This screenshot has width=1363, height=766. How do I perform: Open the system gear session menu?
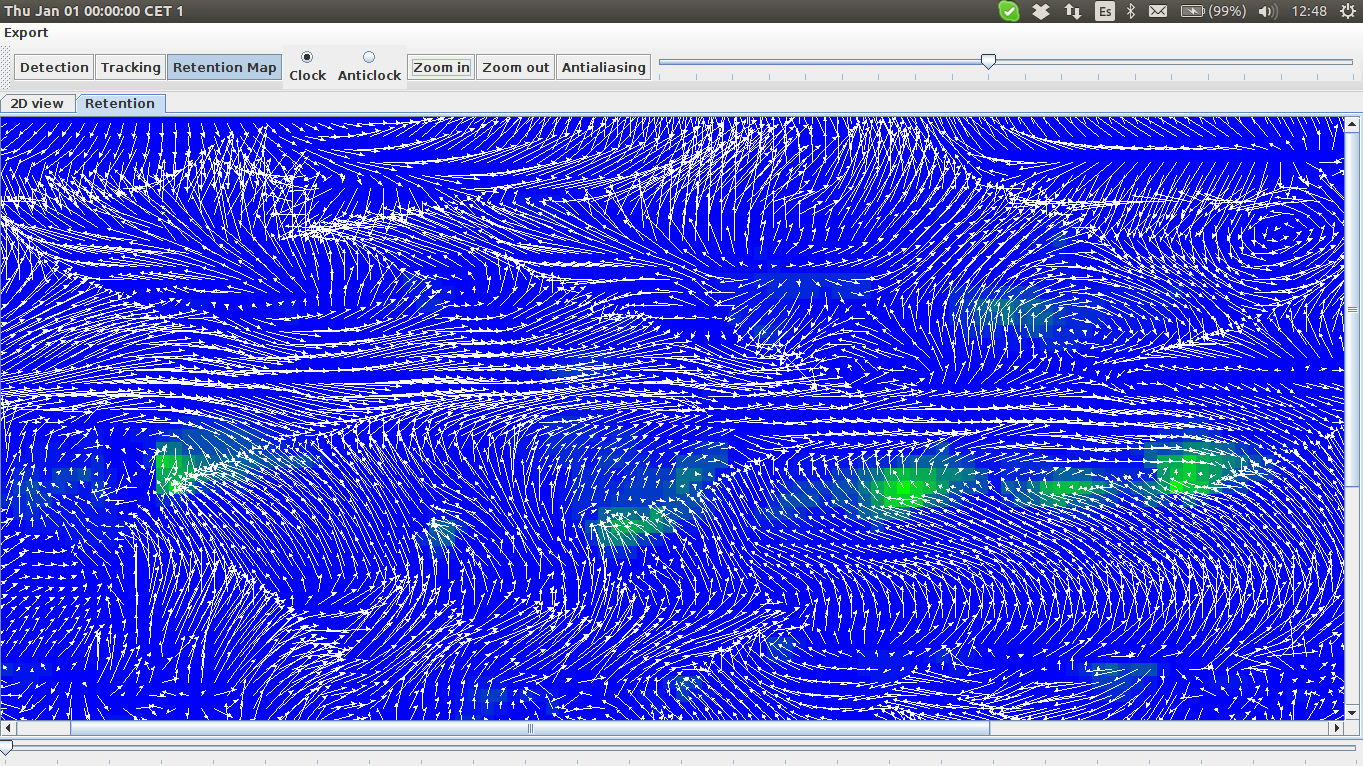tap(1346, 11)
